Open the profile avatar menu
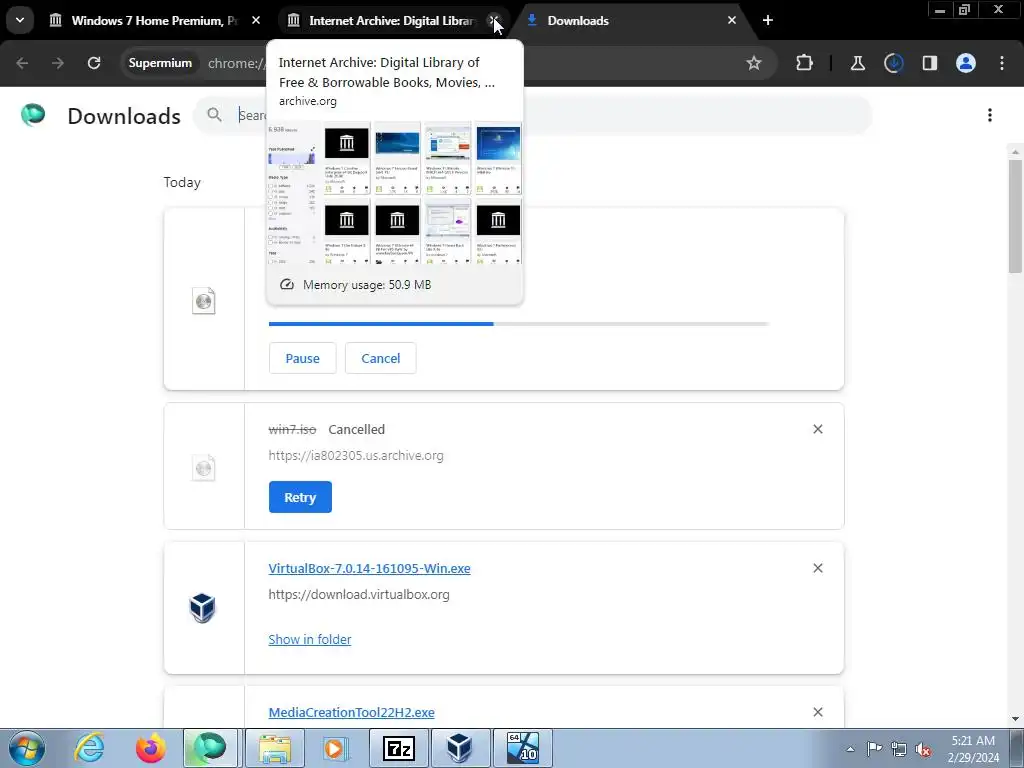This screenshot has height=768, width=1024. click(966, 63)
